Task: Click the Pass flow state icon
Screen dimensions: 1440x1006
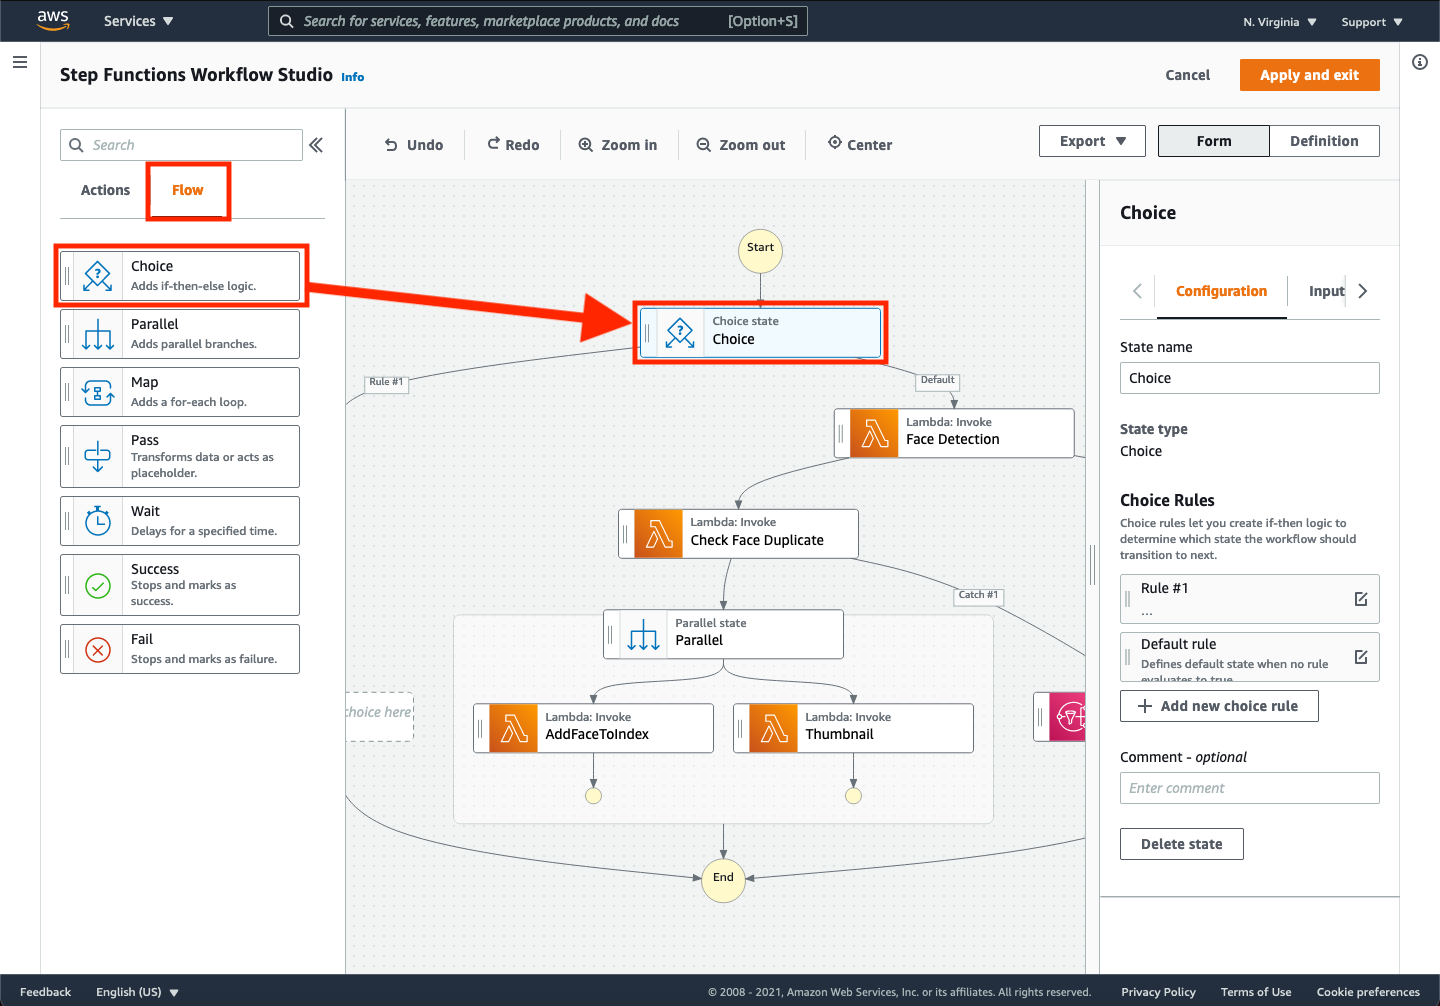Action: [x=98, y=456]
